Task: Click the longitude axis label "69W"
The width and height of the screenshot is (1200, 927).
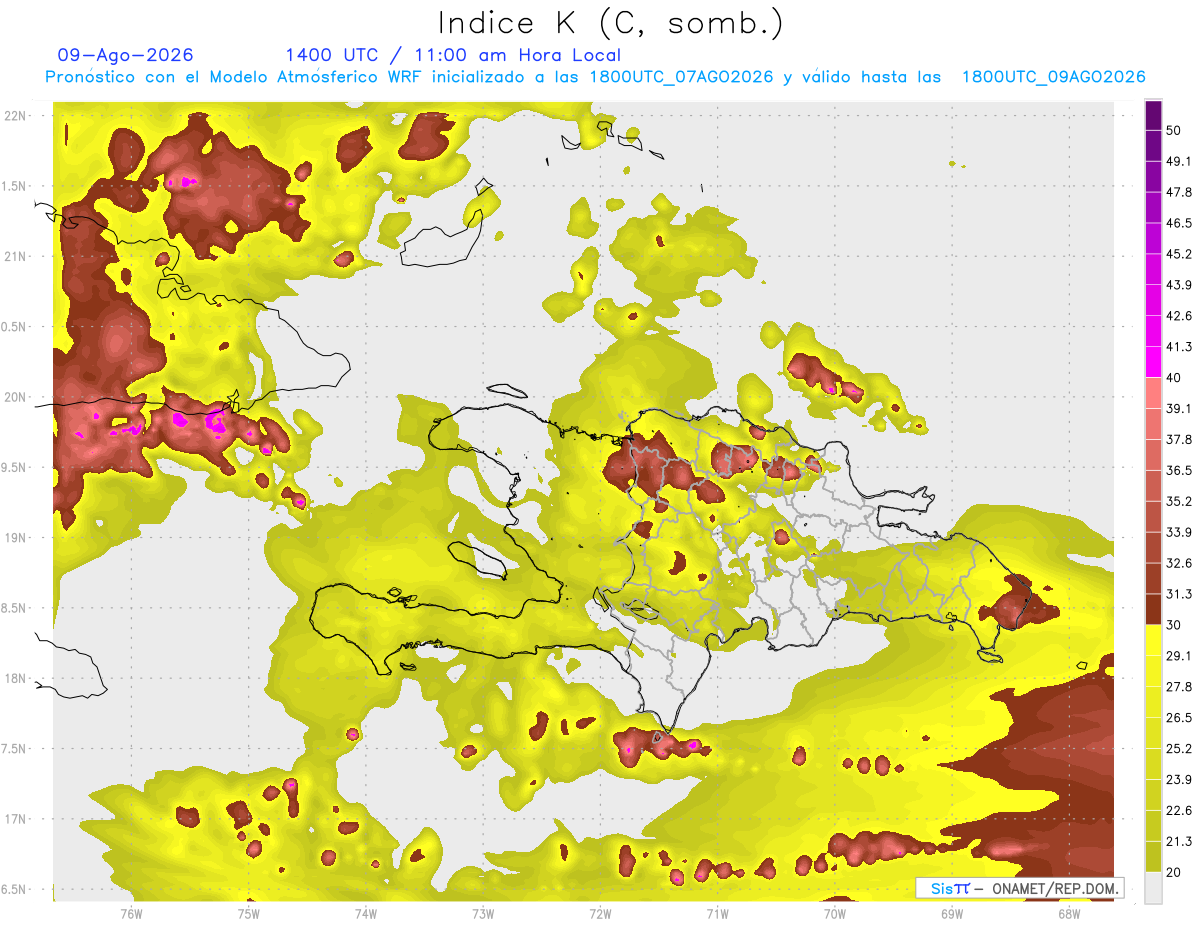Action: [952, 913]
